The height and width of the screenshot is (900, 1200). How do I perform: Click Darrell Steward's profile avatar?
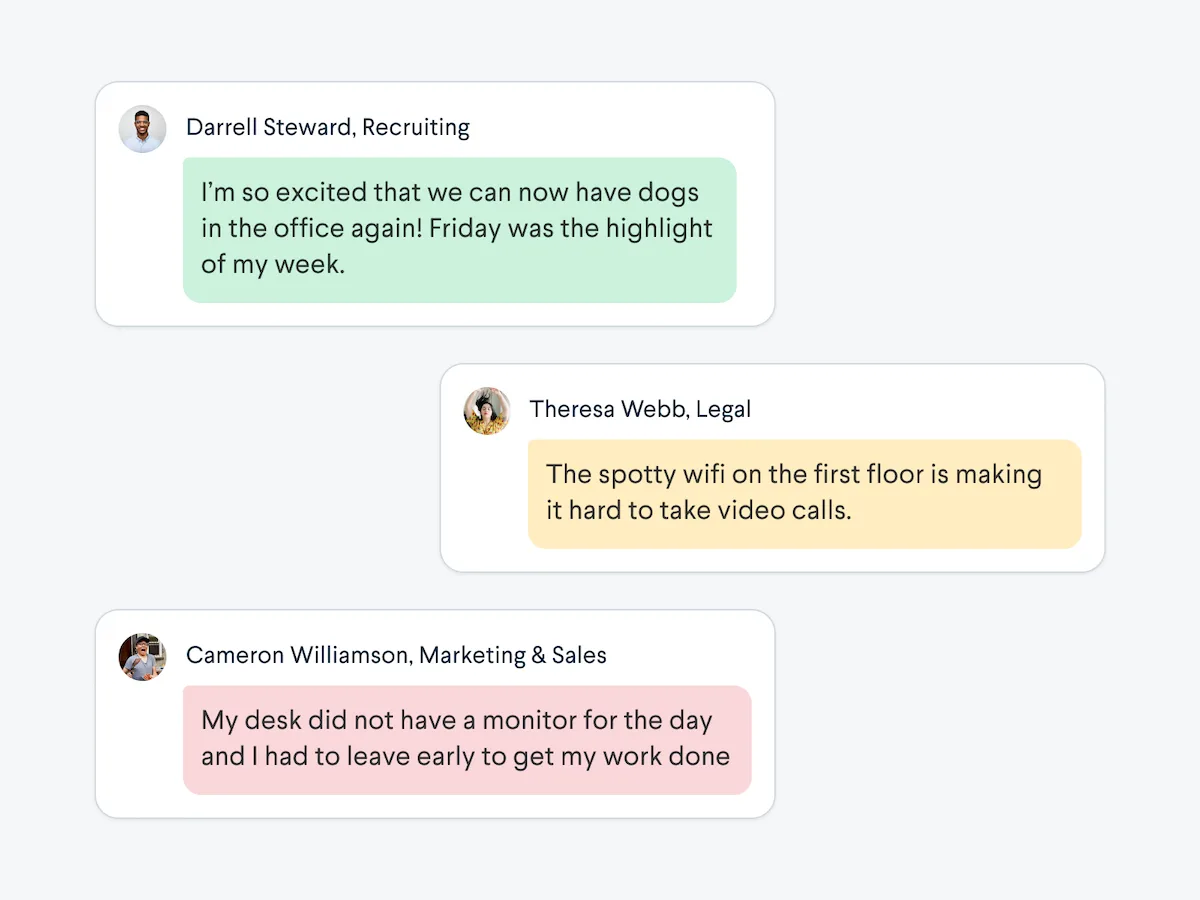tap(142, 129)
